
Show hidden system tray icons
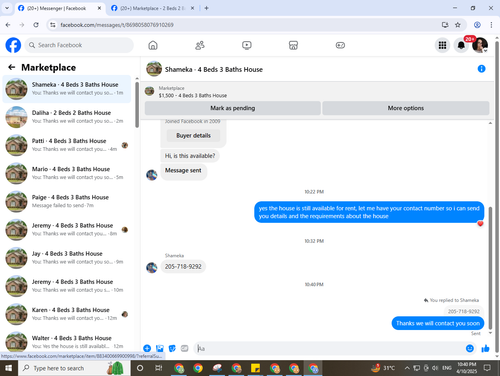(x=407, y=368)
